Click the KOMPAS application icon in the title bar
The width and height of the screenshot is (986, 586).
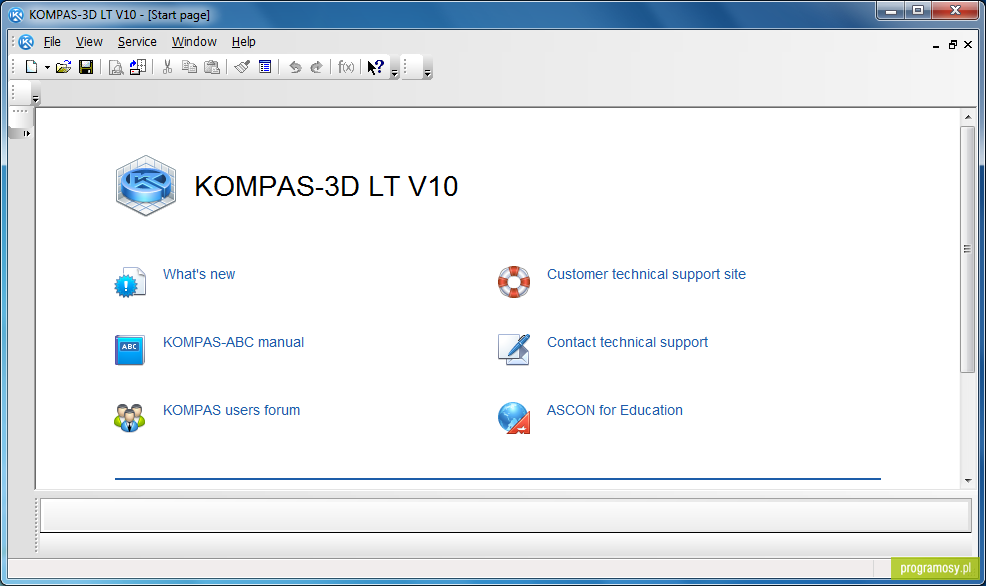click(x=16, y=14)
